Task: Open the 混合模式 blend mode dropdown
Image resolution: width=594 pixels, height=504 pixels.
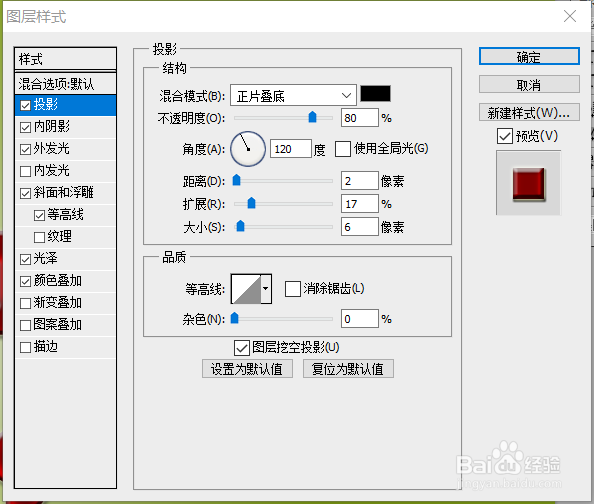Action: tap(293, 95)
